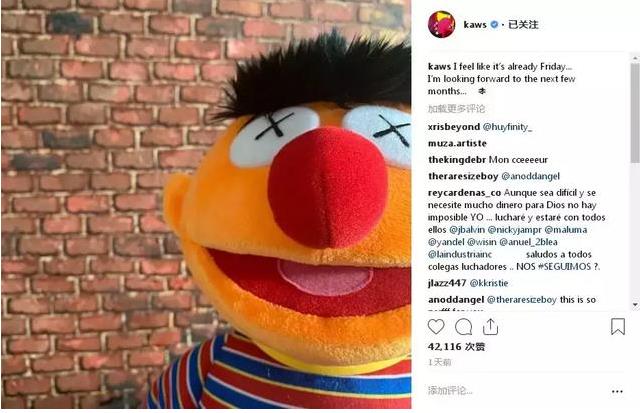Click the comments scrollbar thumb
This screenshot has height=413, width=640.
click(x=635, y=113)
